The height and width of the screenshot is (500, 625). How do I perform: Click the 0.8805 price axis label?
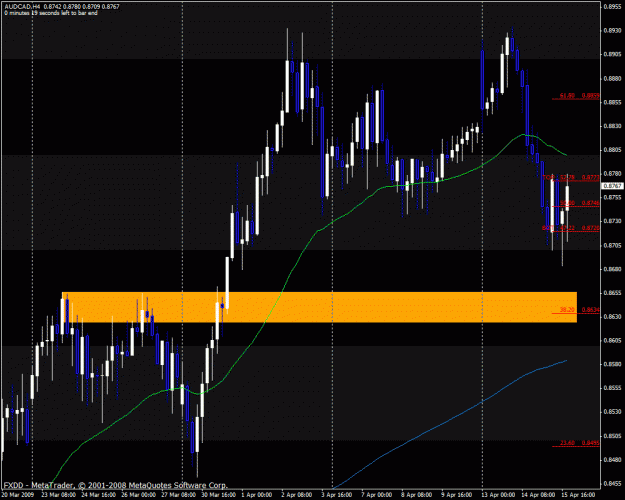point(612,150)
